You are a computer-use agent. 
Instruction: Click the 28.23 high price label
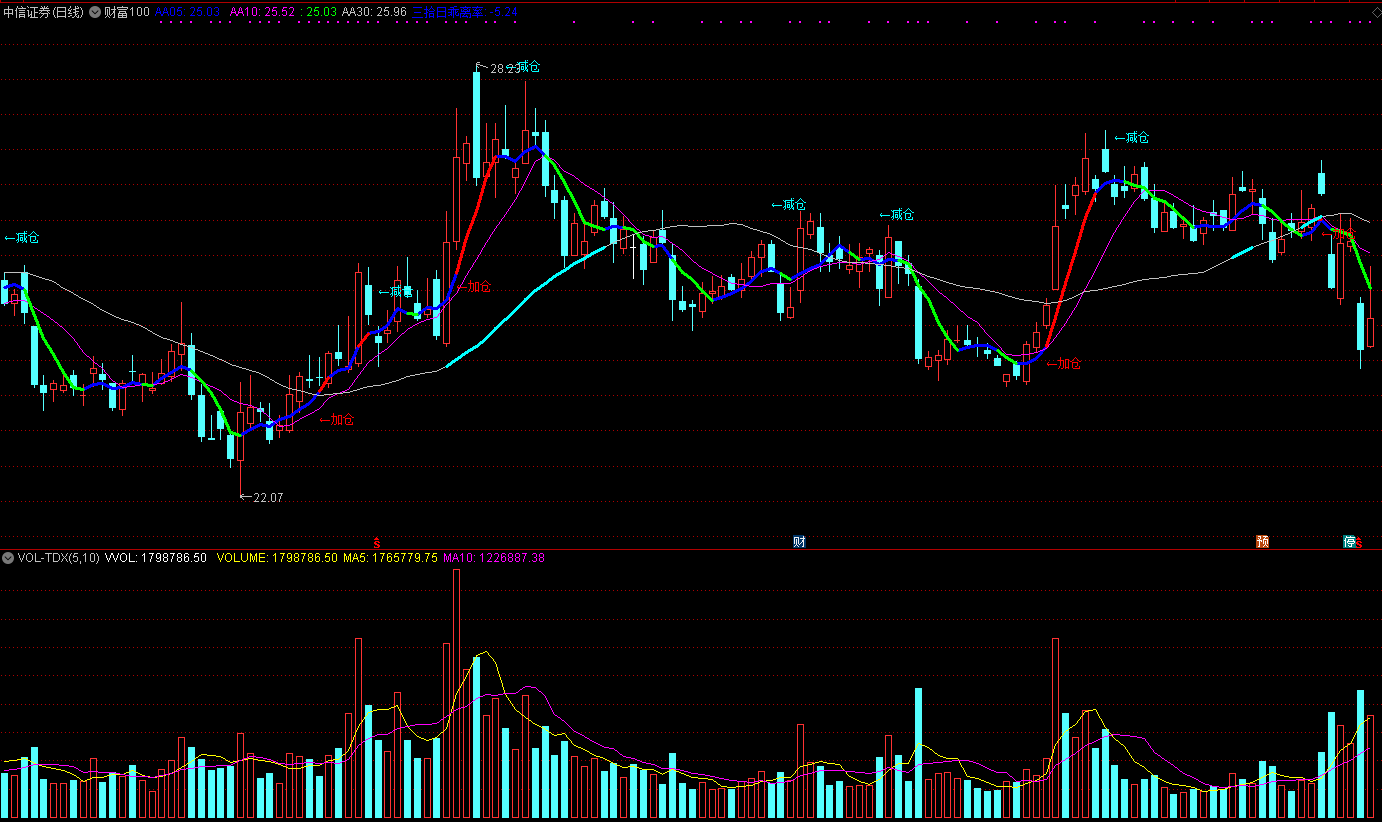point(505,69)
